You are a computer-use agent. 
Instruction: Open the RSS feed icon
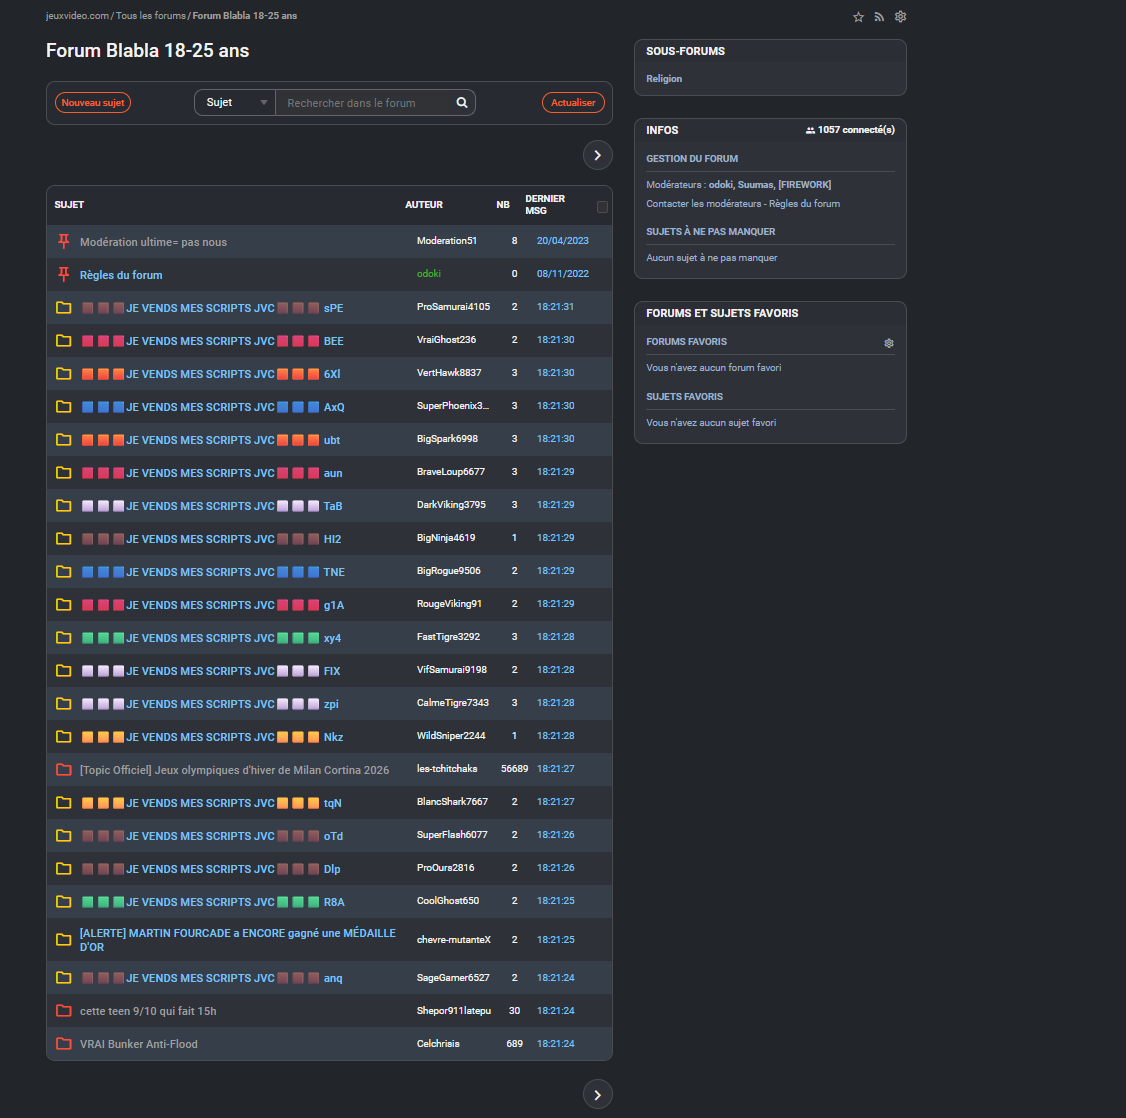(879, 17)
